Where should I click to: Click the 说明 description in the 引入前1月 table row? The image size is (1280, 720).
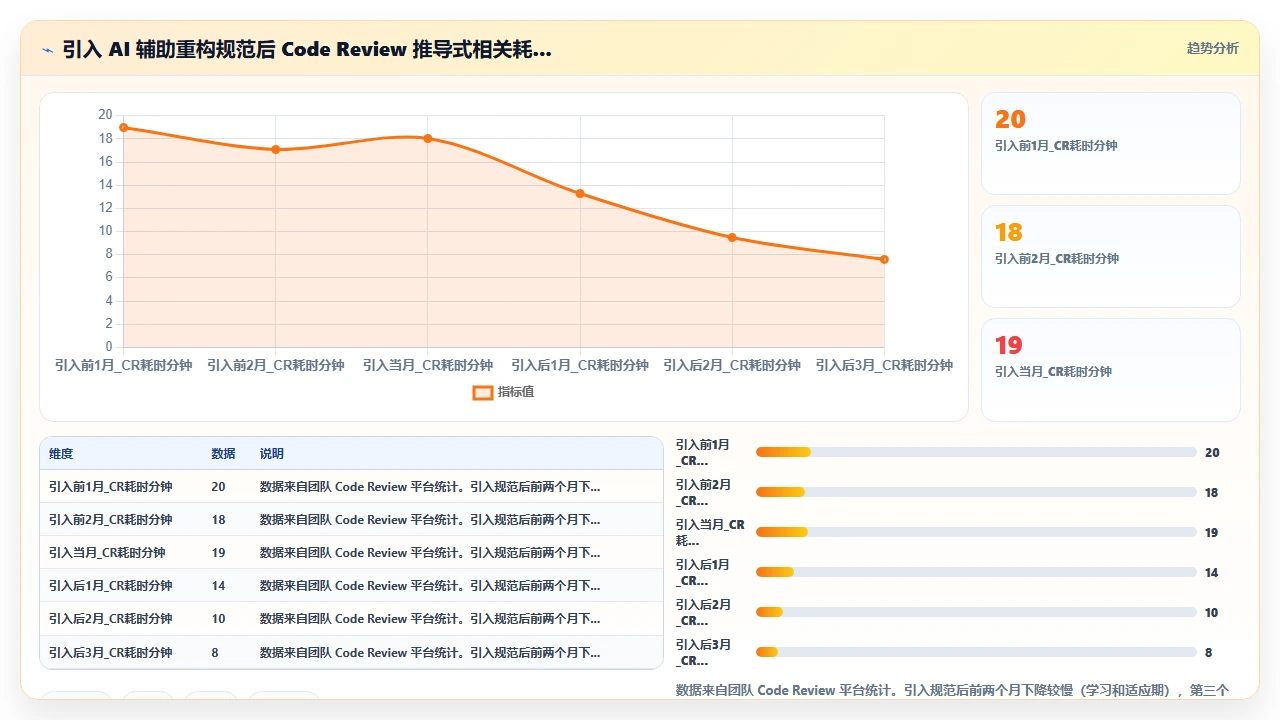click(430, 487)
